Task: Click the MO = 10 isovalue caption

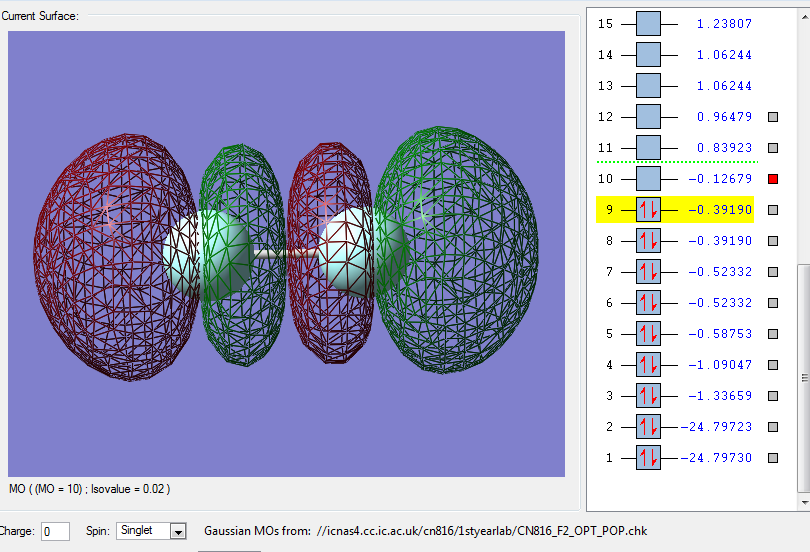Action: pos(89,488)
